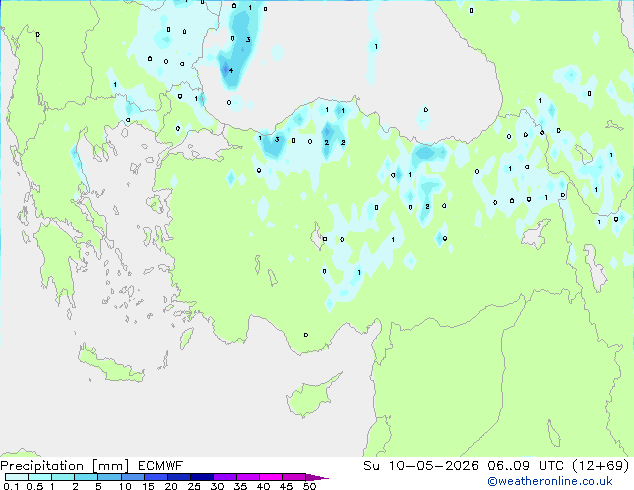Select the 0.1–0.5 mm legend swatch

(17, 477)
